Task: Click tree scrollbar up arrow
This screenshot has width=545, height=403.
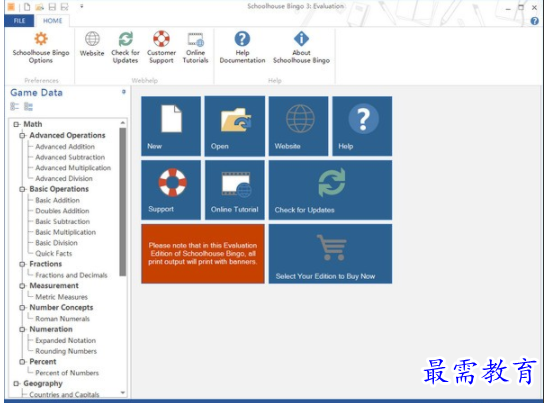Action: point(123,123)
